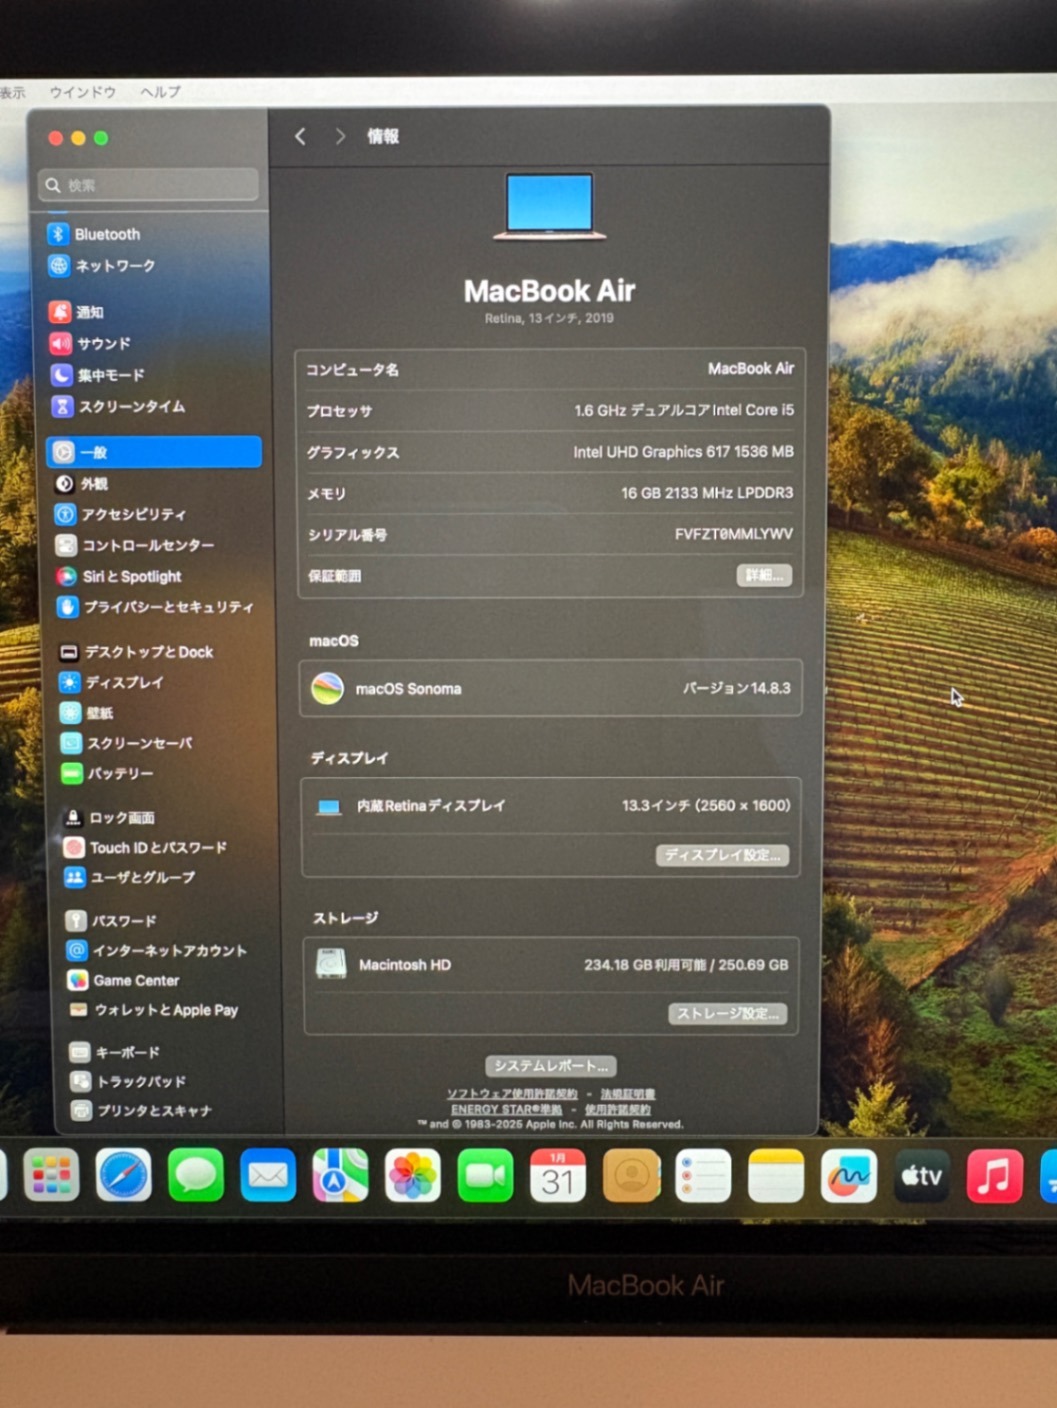This screenshot has width=1057, height=1408.
Task: Open インターネットアカウント settings
Action: click(158, 950)
